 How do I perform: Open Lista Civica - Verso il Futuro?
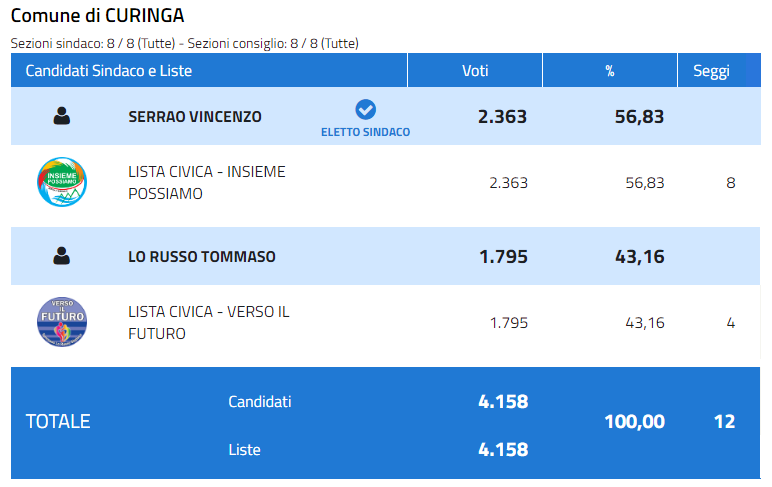click(x=209, y=323)
